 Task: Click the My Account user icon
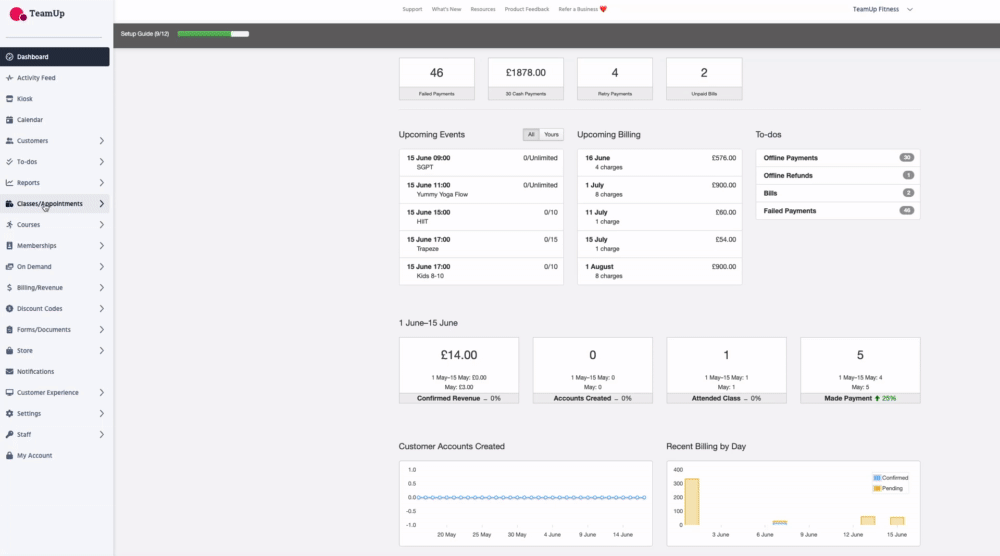9,456
